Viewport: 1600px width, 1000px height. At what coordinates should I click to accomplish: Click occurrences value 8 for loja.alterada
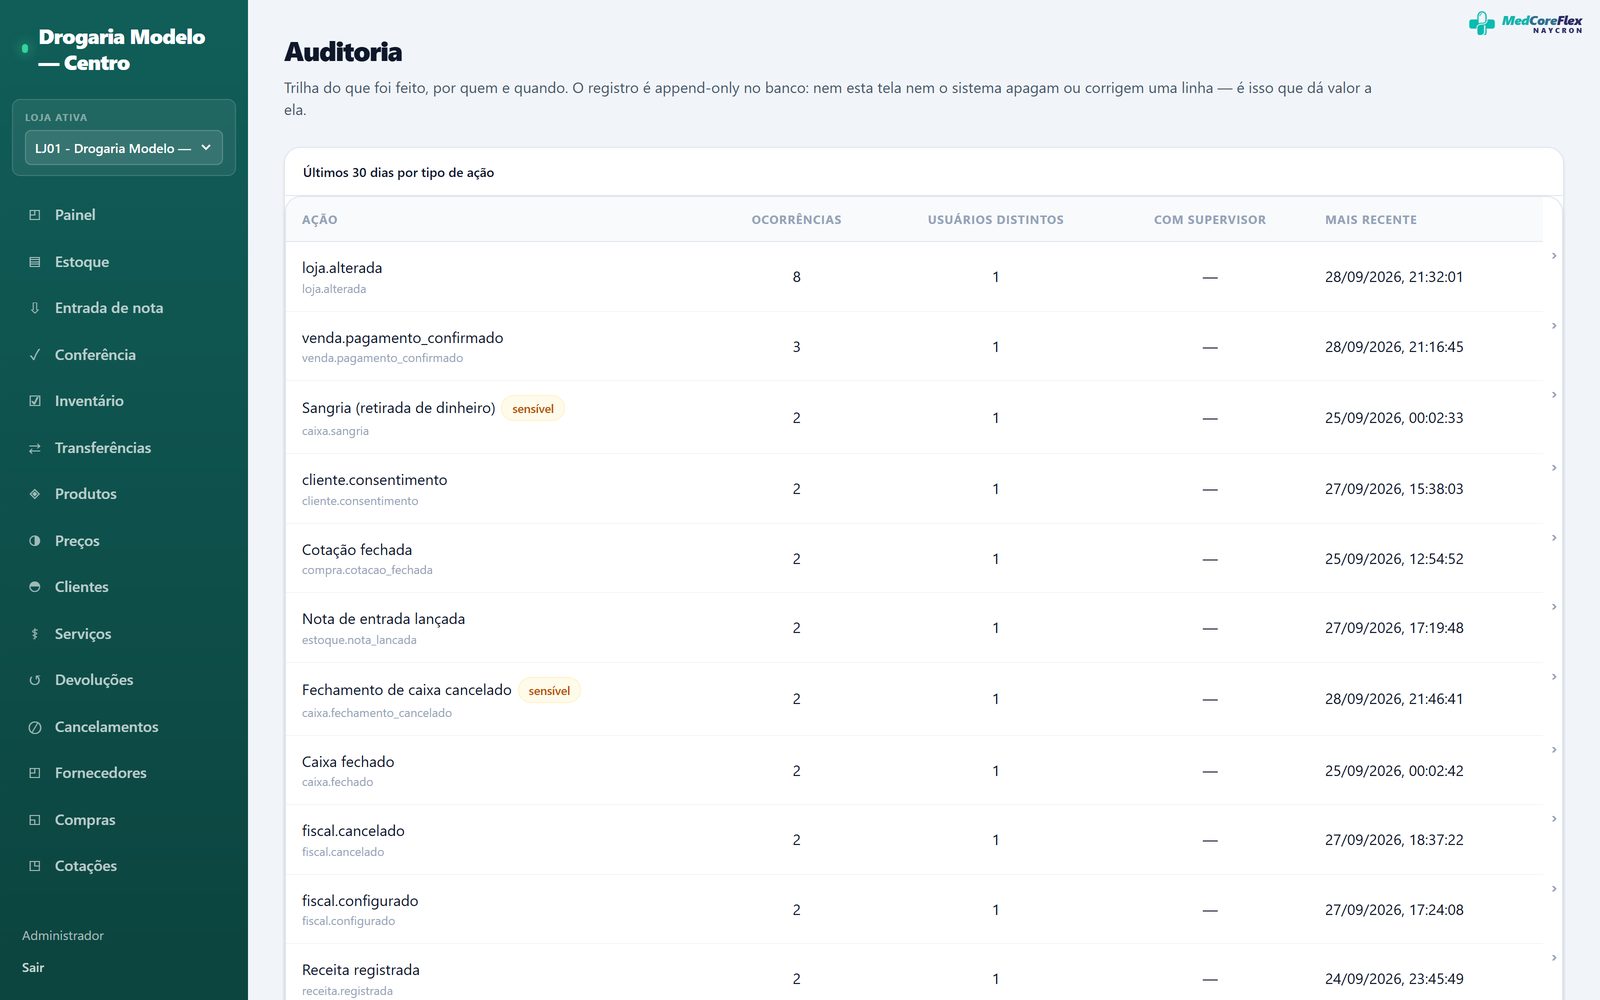click(796, 277)
